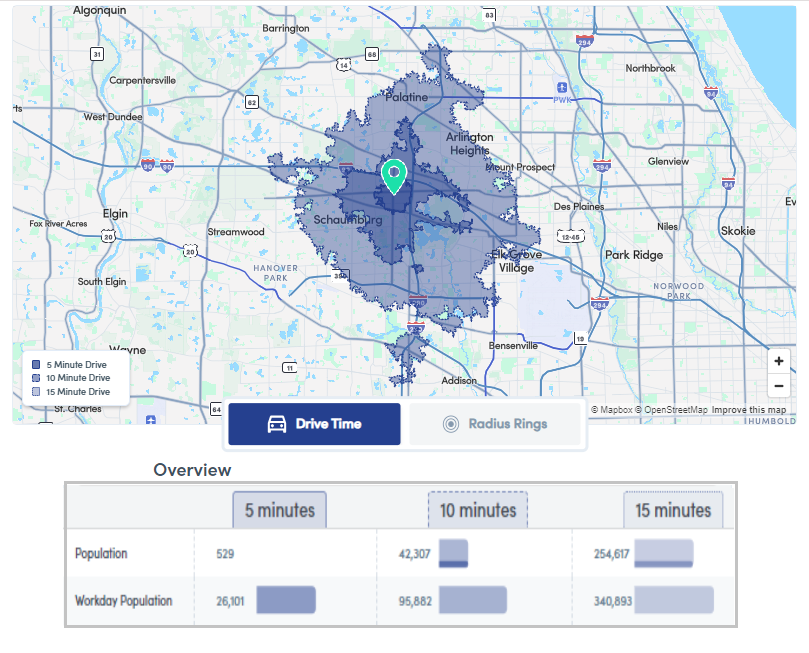Image resolution: width=809 pixels, height=653 pixels.
Task: Switch to Drive Time view
Action: pos(314,424)
